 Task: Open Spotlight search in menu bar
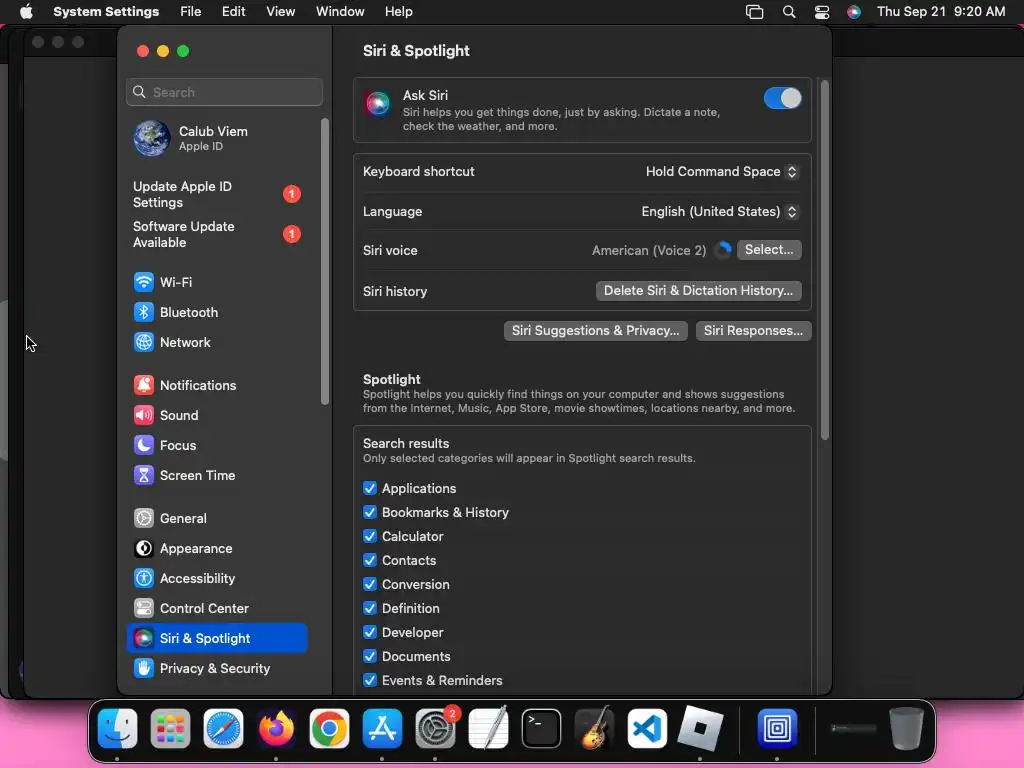[789, 12]
